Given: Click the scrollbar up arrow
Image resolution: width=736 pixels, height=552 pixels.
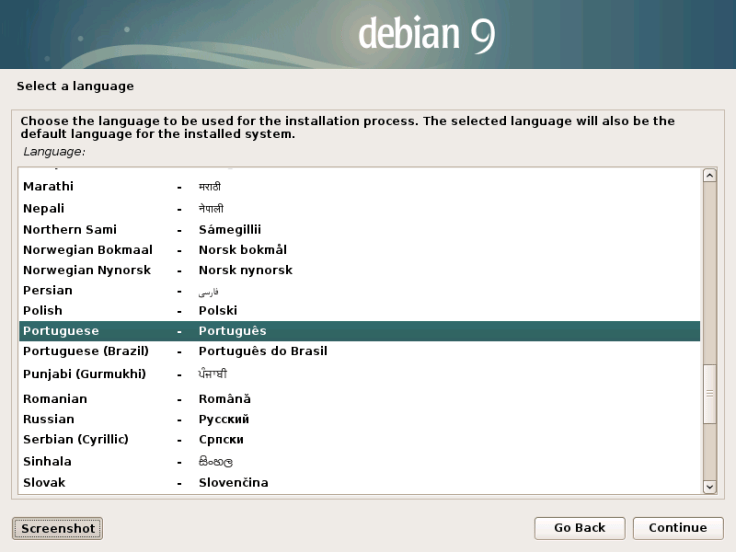Looking at the screenshot, I should [x=710, y=175].
